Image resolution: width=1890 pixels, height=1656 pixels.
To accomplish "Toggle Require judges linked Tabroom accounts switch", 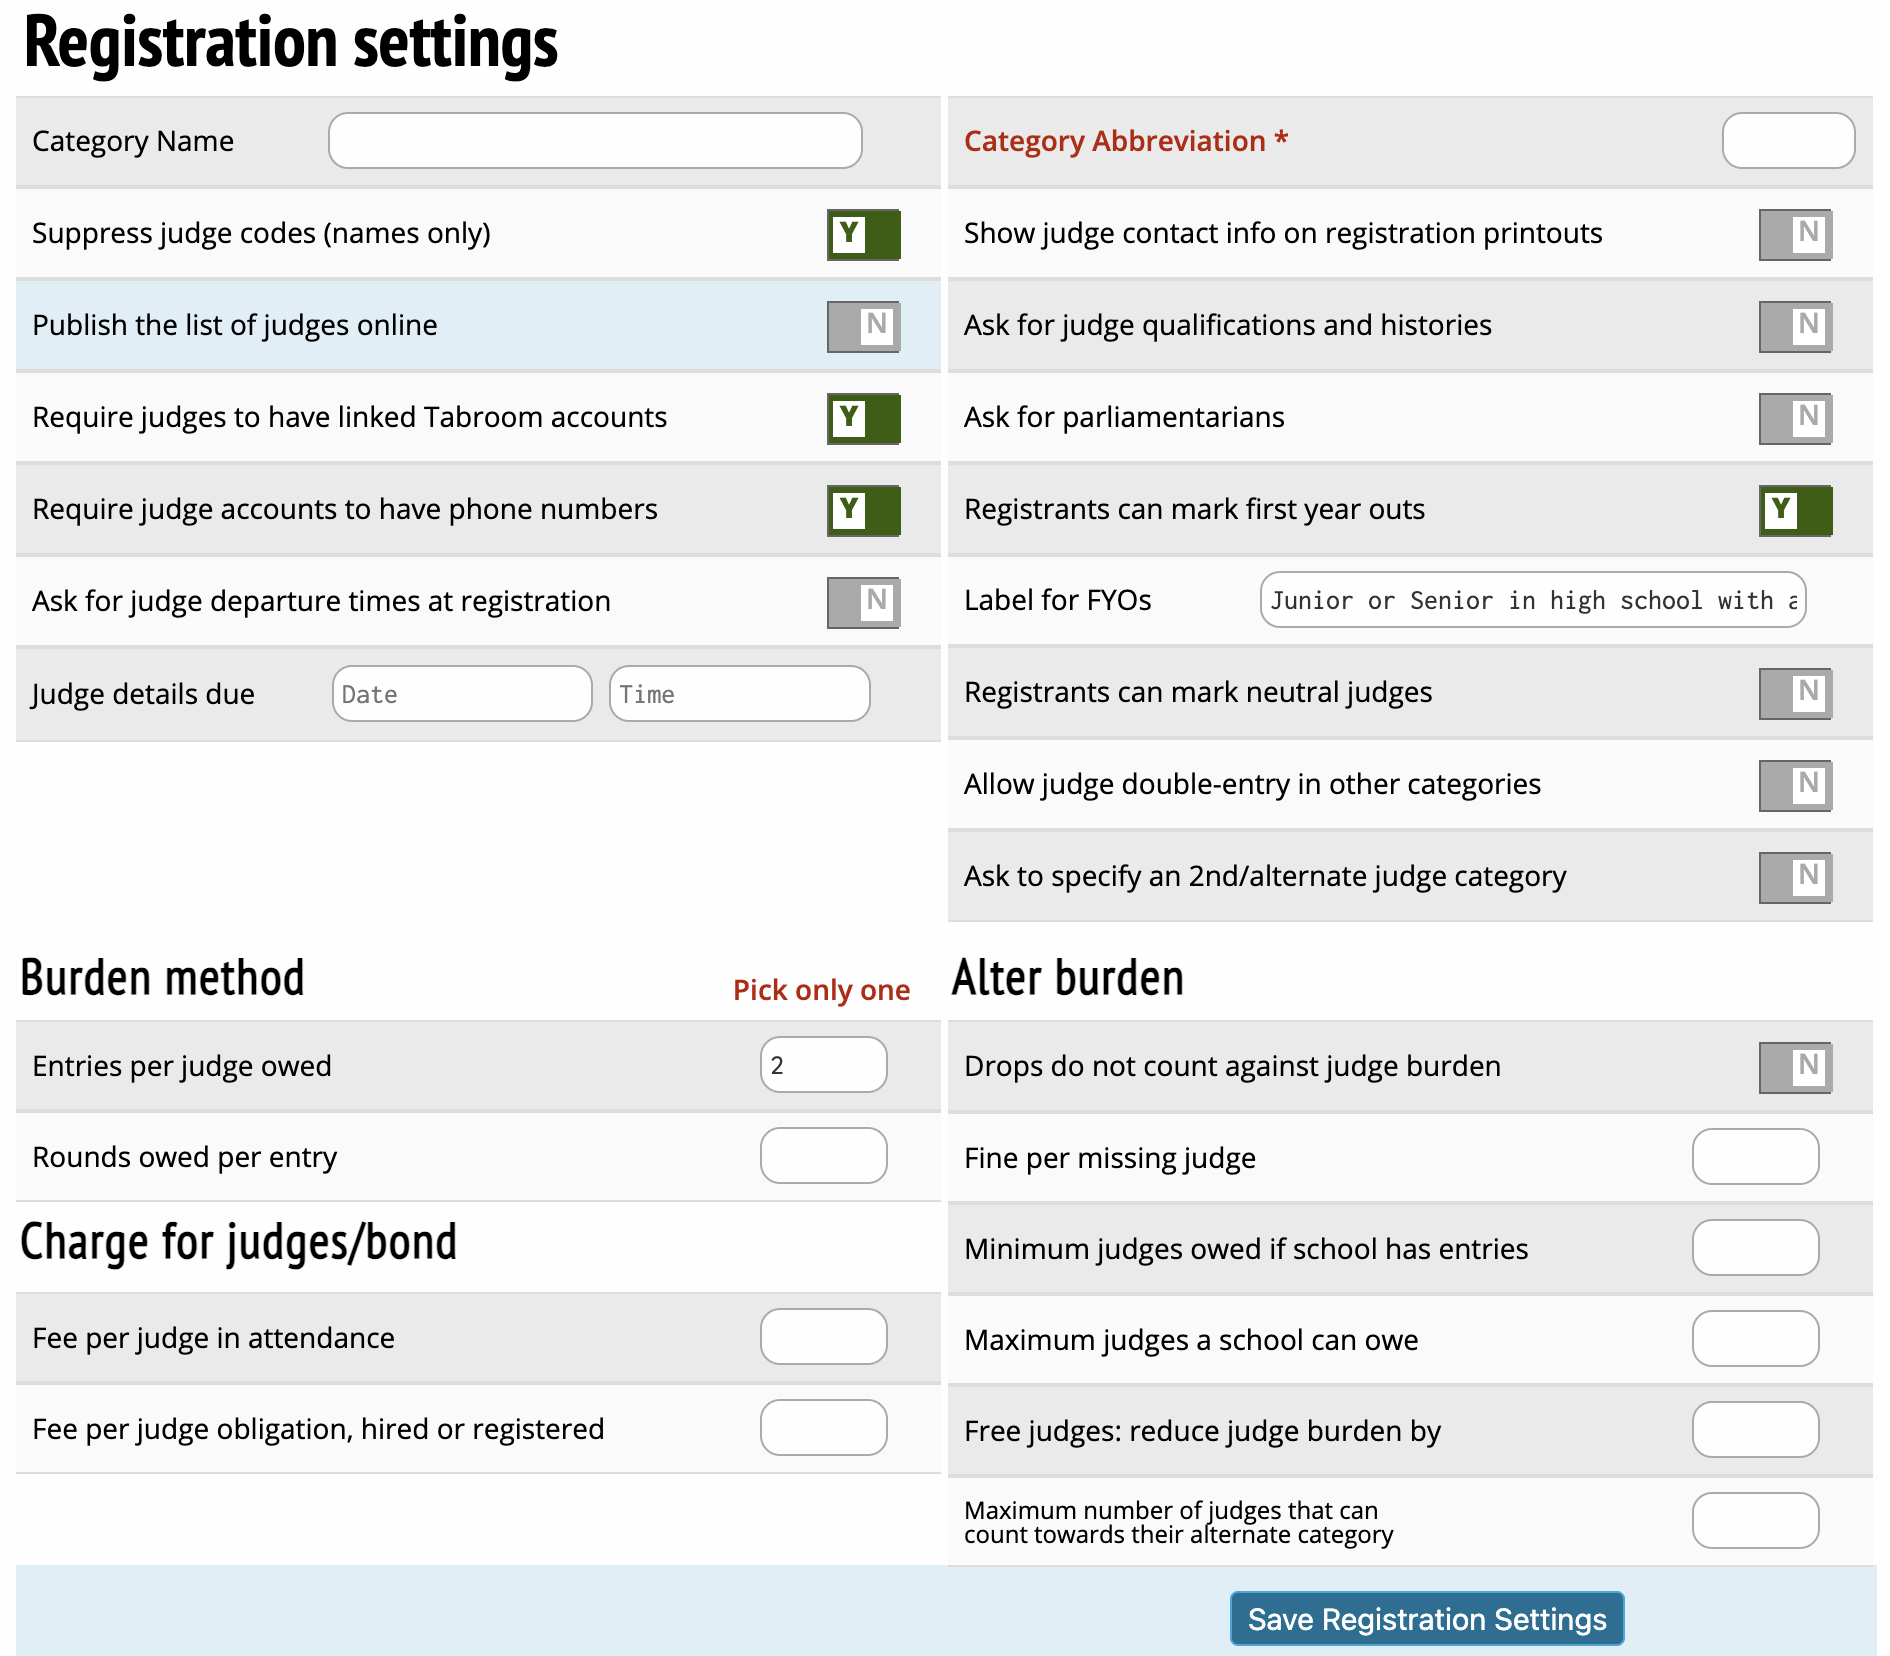I will (863, 418).
